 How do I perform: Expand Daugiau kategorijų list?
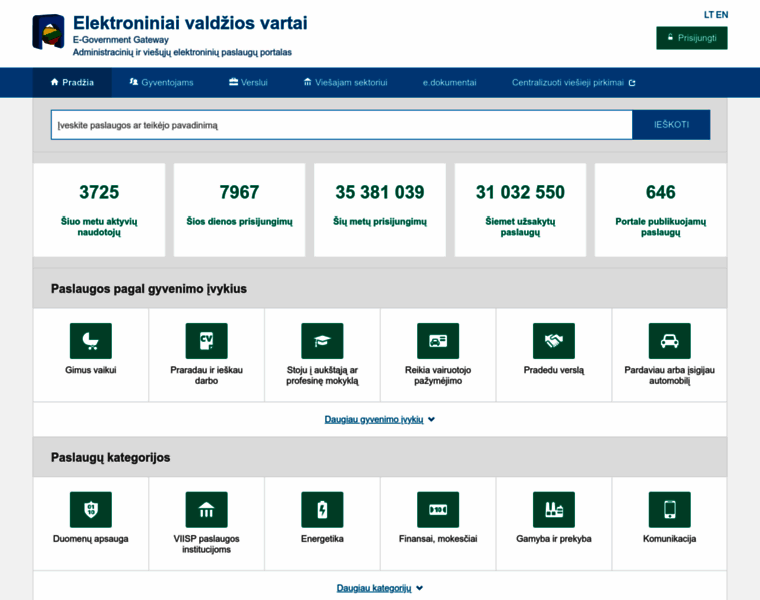[x=379, y=588]
